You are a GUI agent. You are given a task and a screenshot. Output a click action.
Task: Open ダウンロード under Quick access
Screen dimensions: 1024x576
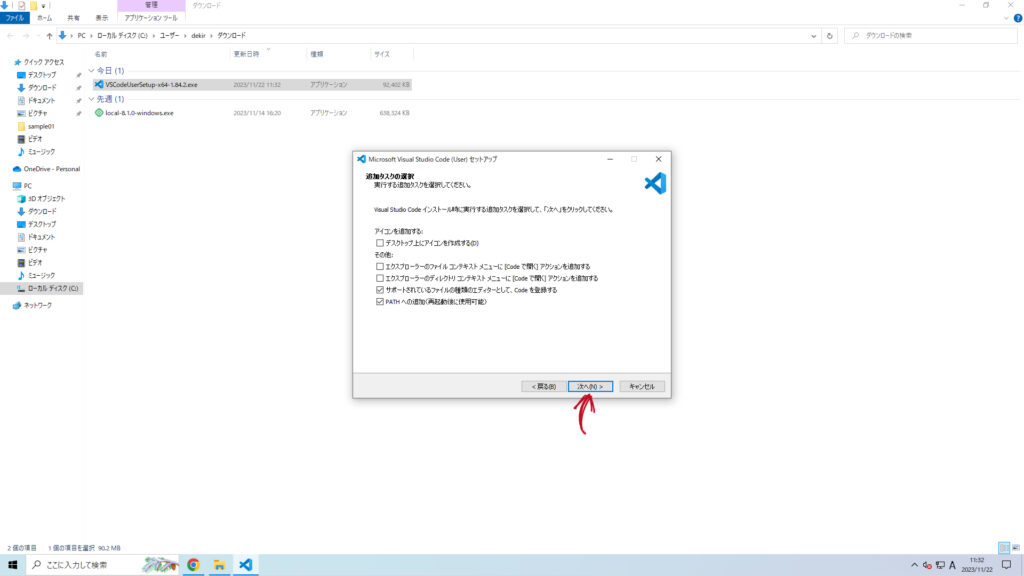(x=42, y=88)
